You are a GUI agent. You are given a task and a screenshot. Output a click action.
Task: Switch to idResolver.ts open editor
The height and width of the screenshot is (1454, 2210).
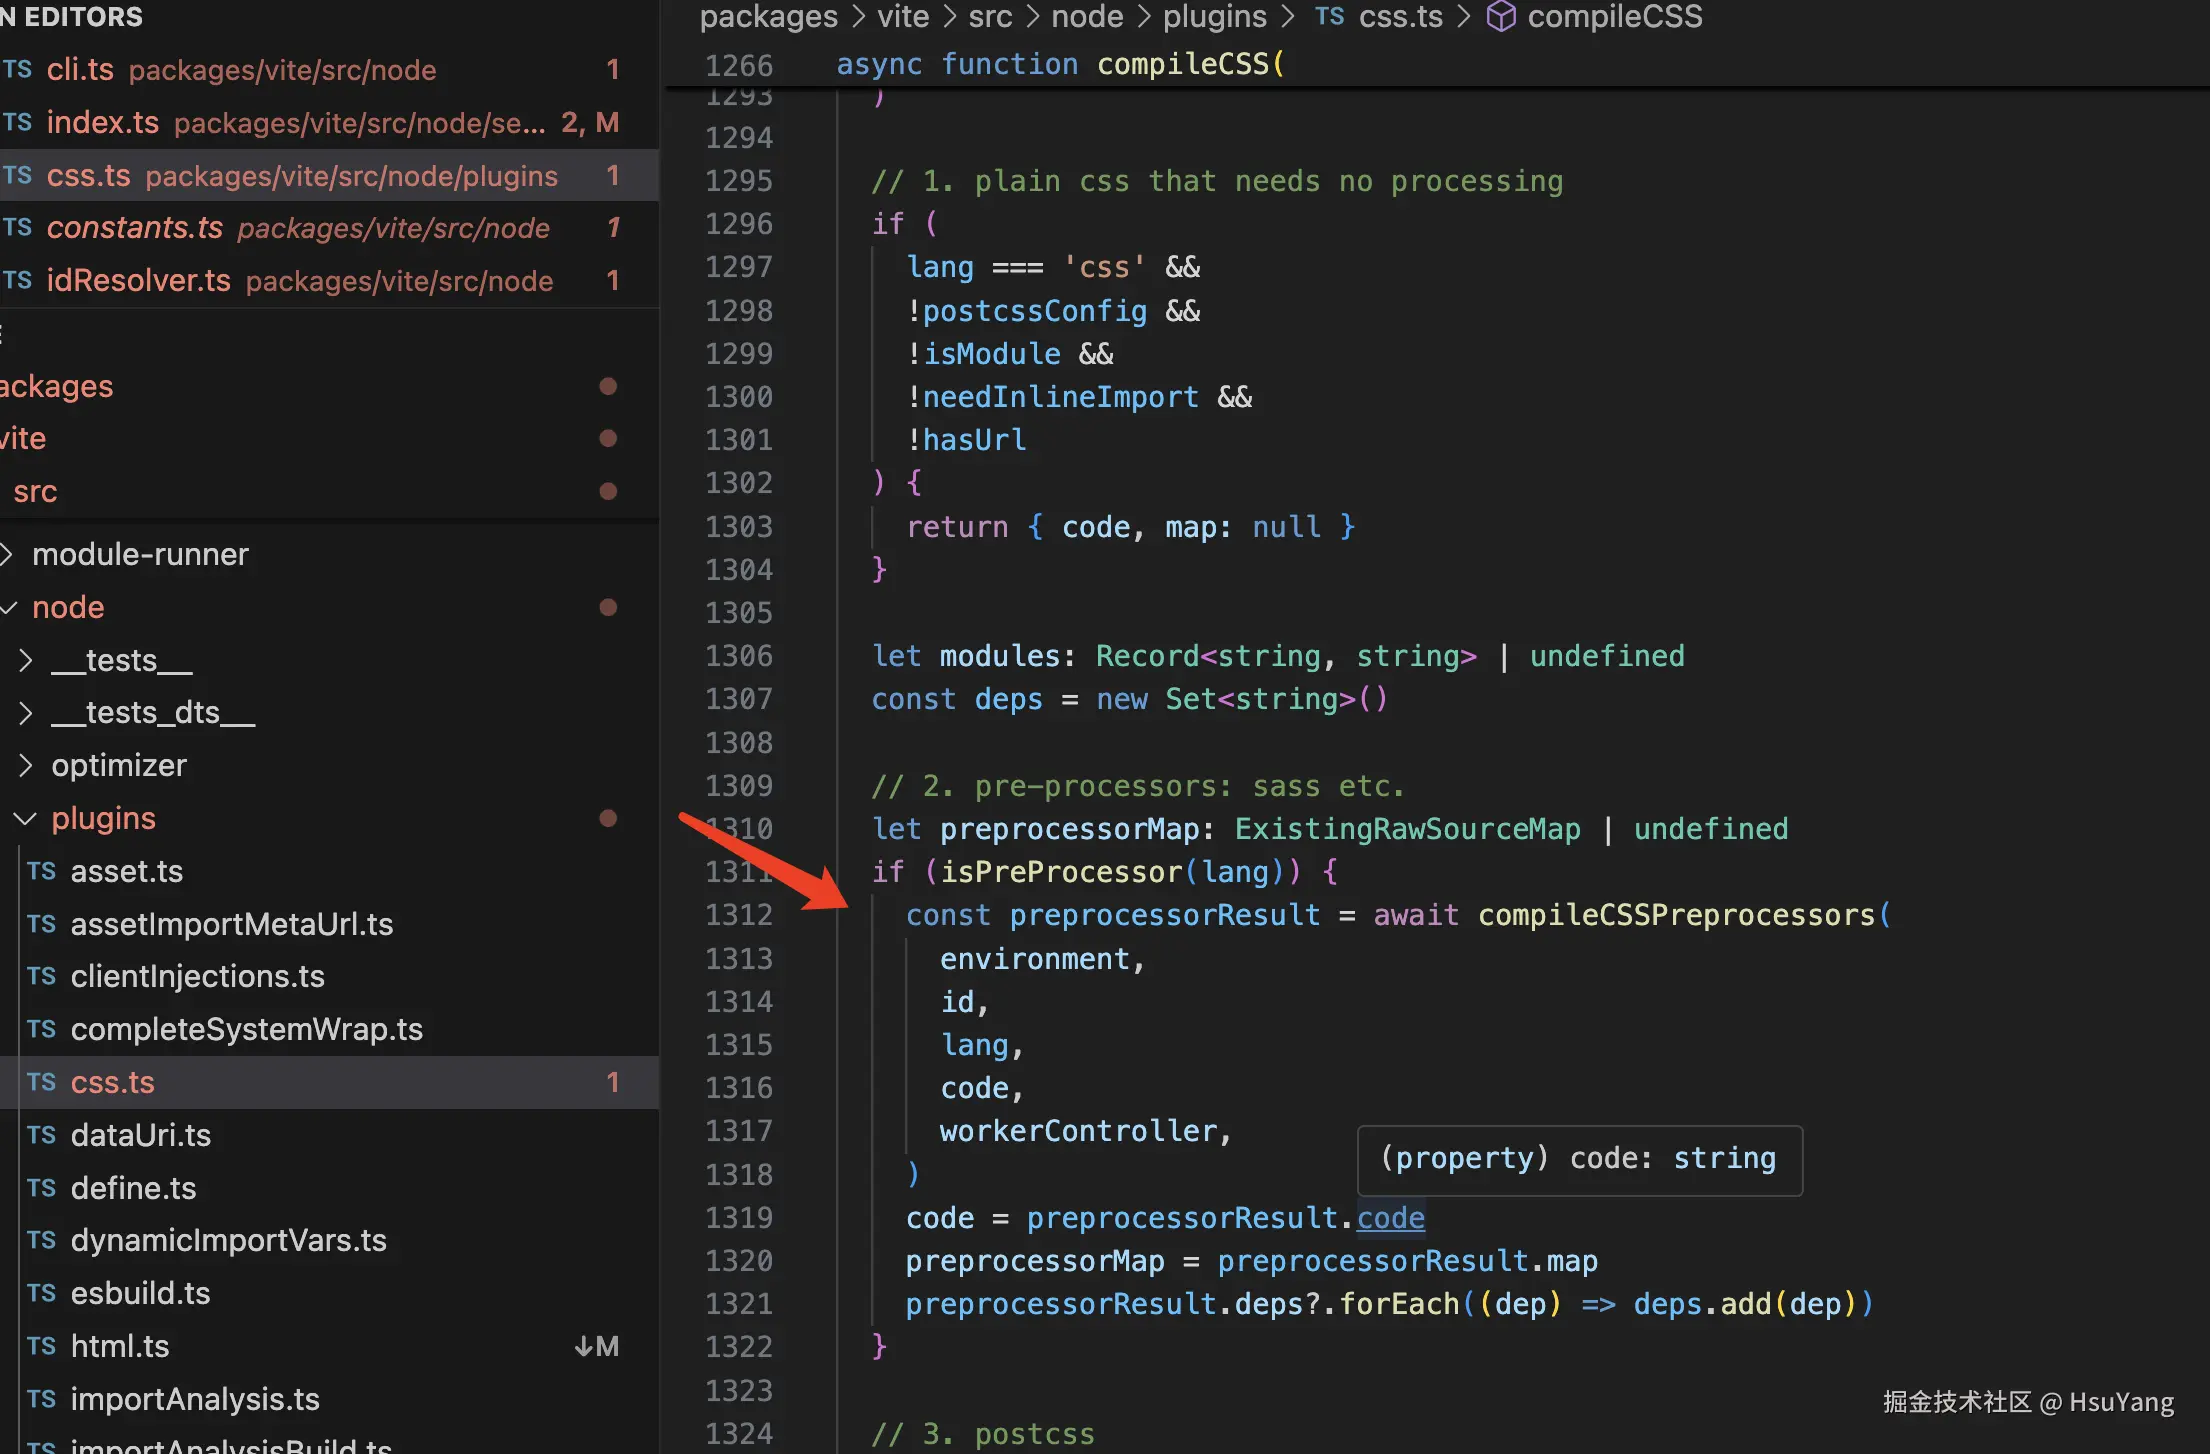[138, 281]
